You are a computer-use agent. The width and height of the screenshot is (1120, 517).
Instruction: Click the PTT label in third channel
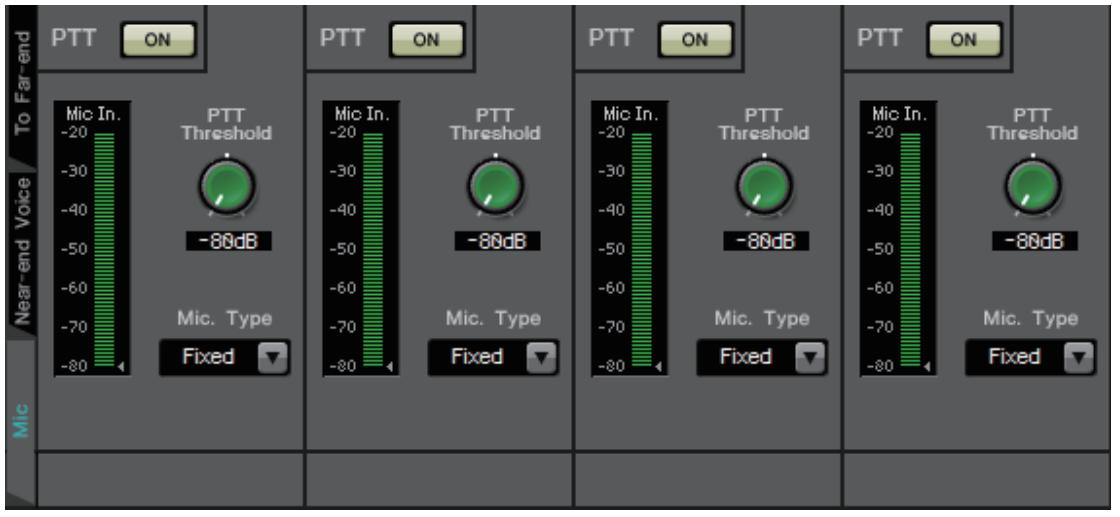610,39
